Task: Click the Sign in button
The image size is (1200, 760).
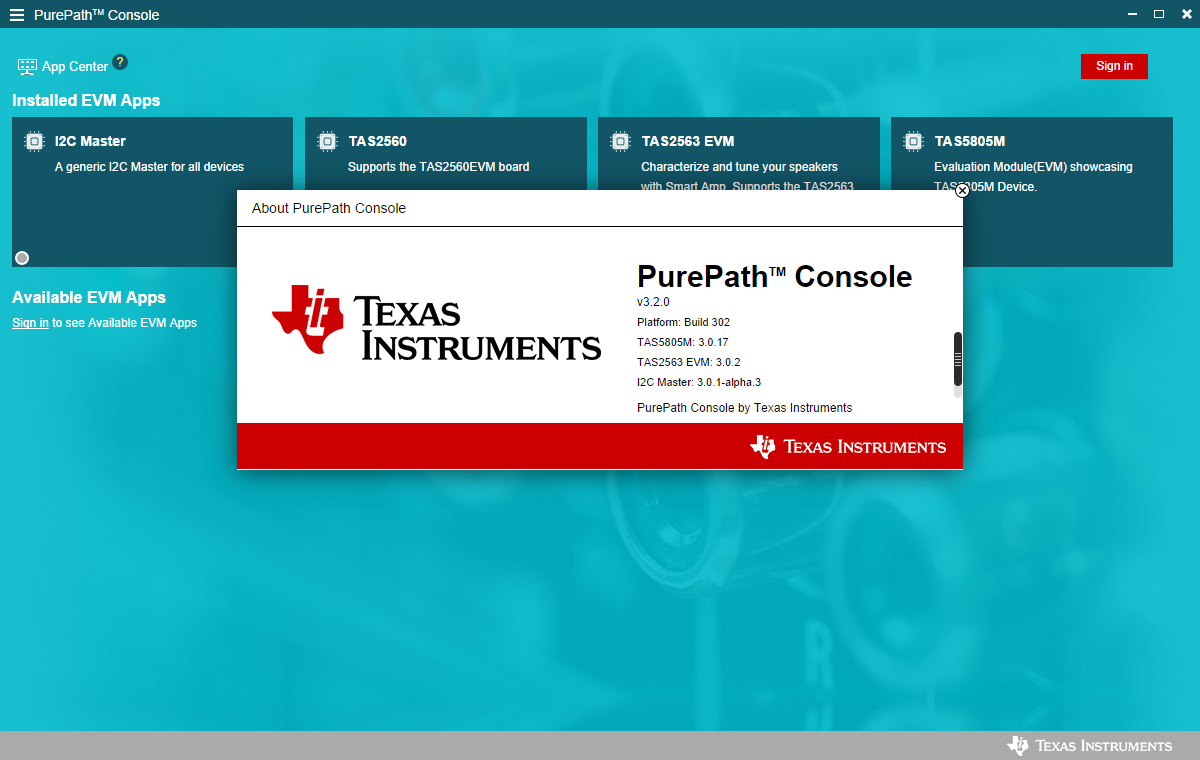Action: (1114, 66)
